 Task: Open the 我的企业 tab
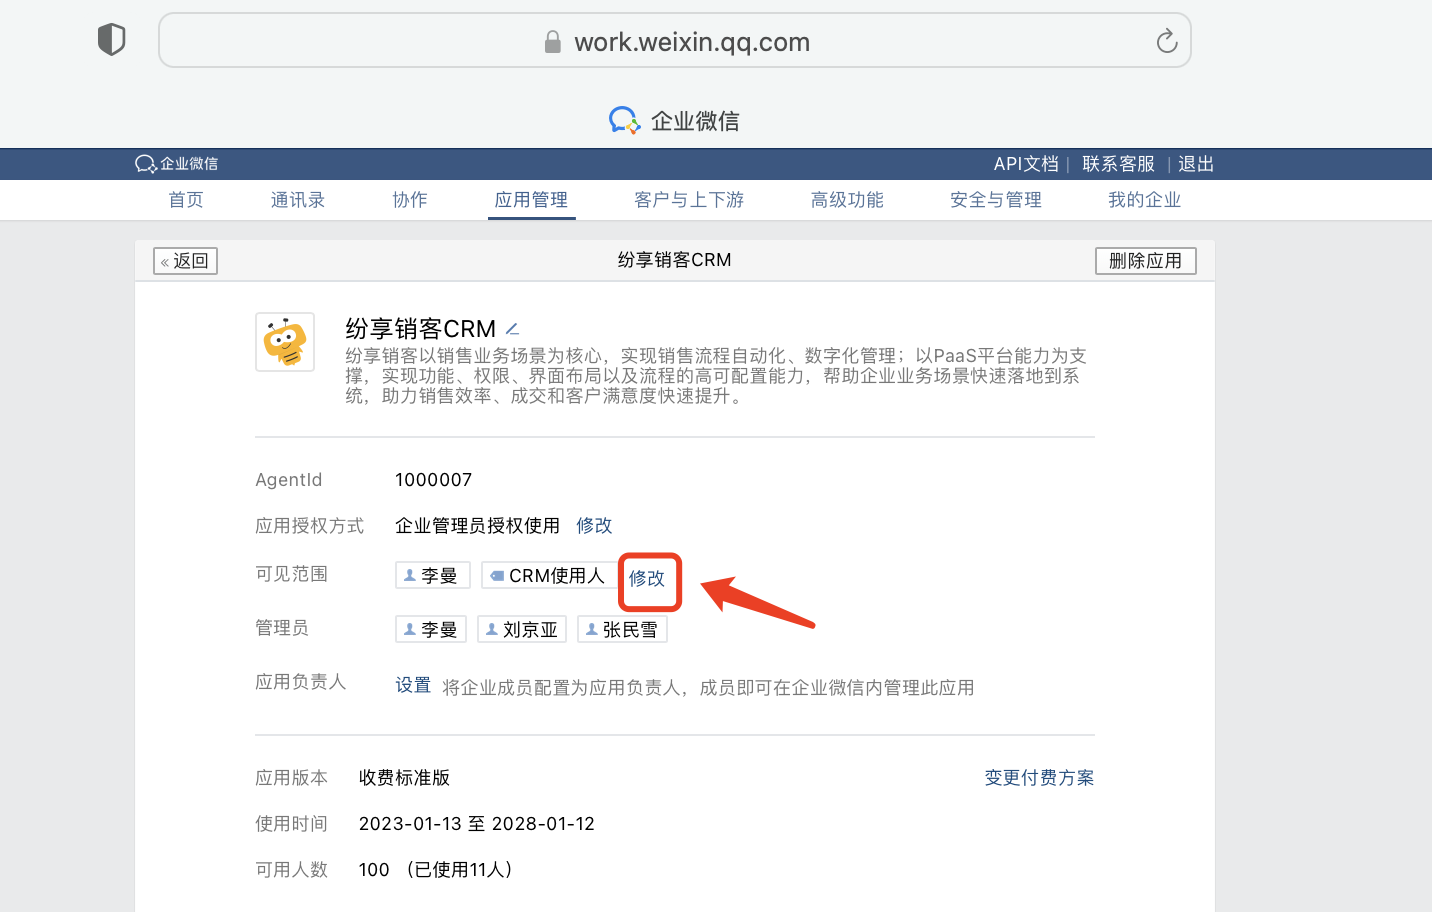pos(1145,200)
